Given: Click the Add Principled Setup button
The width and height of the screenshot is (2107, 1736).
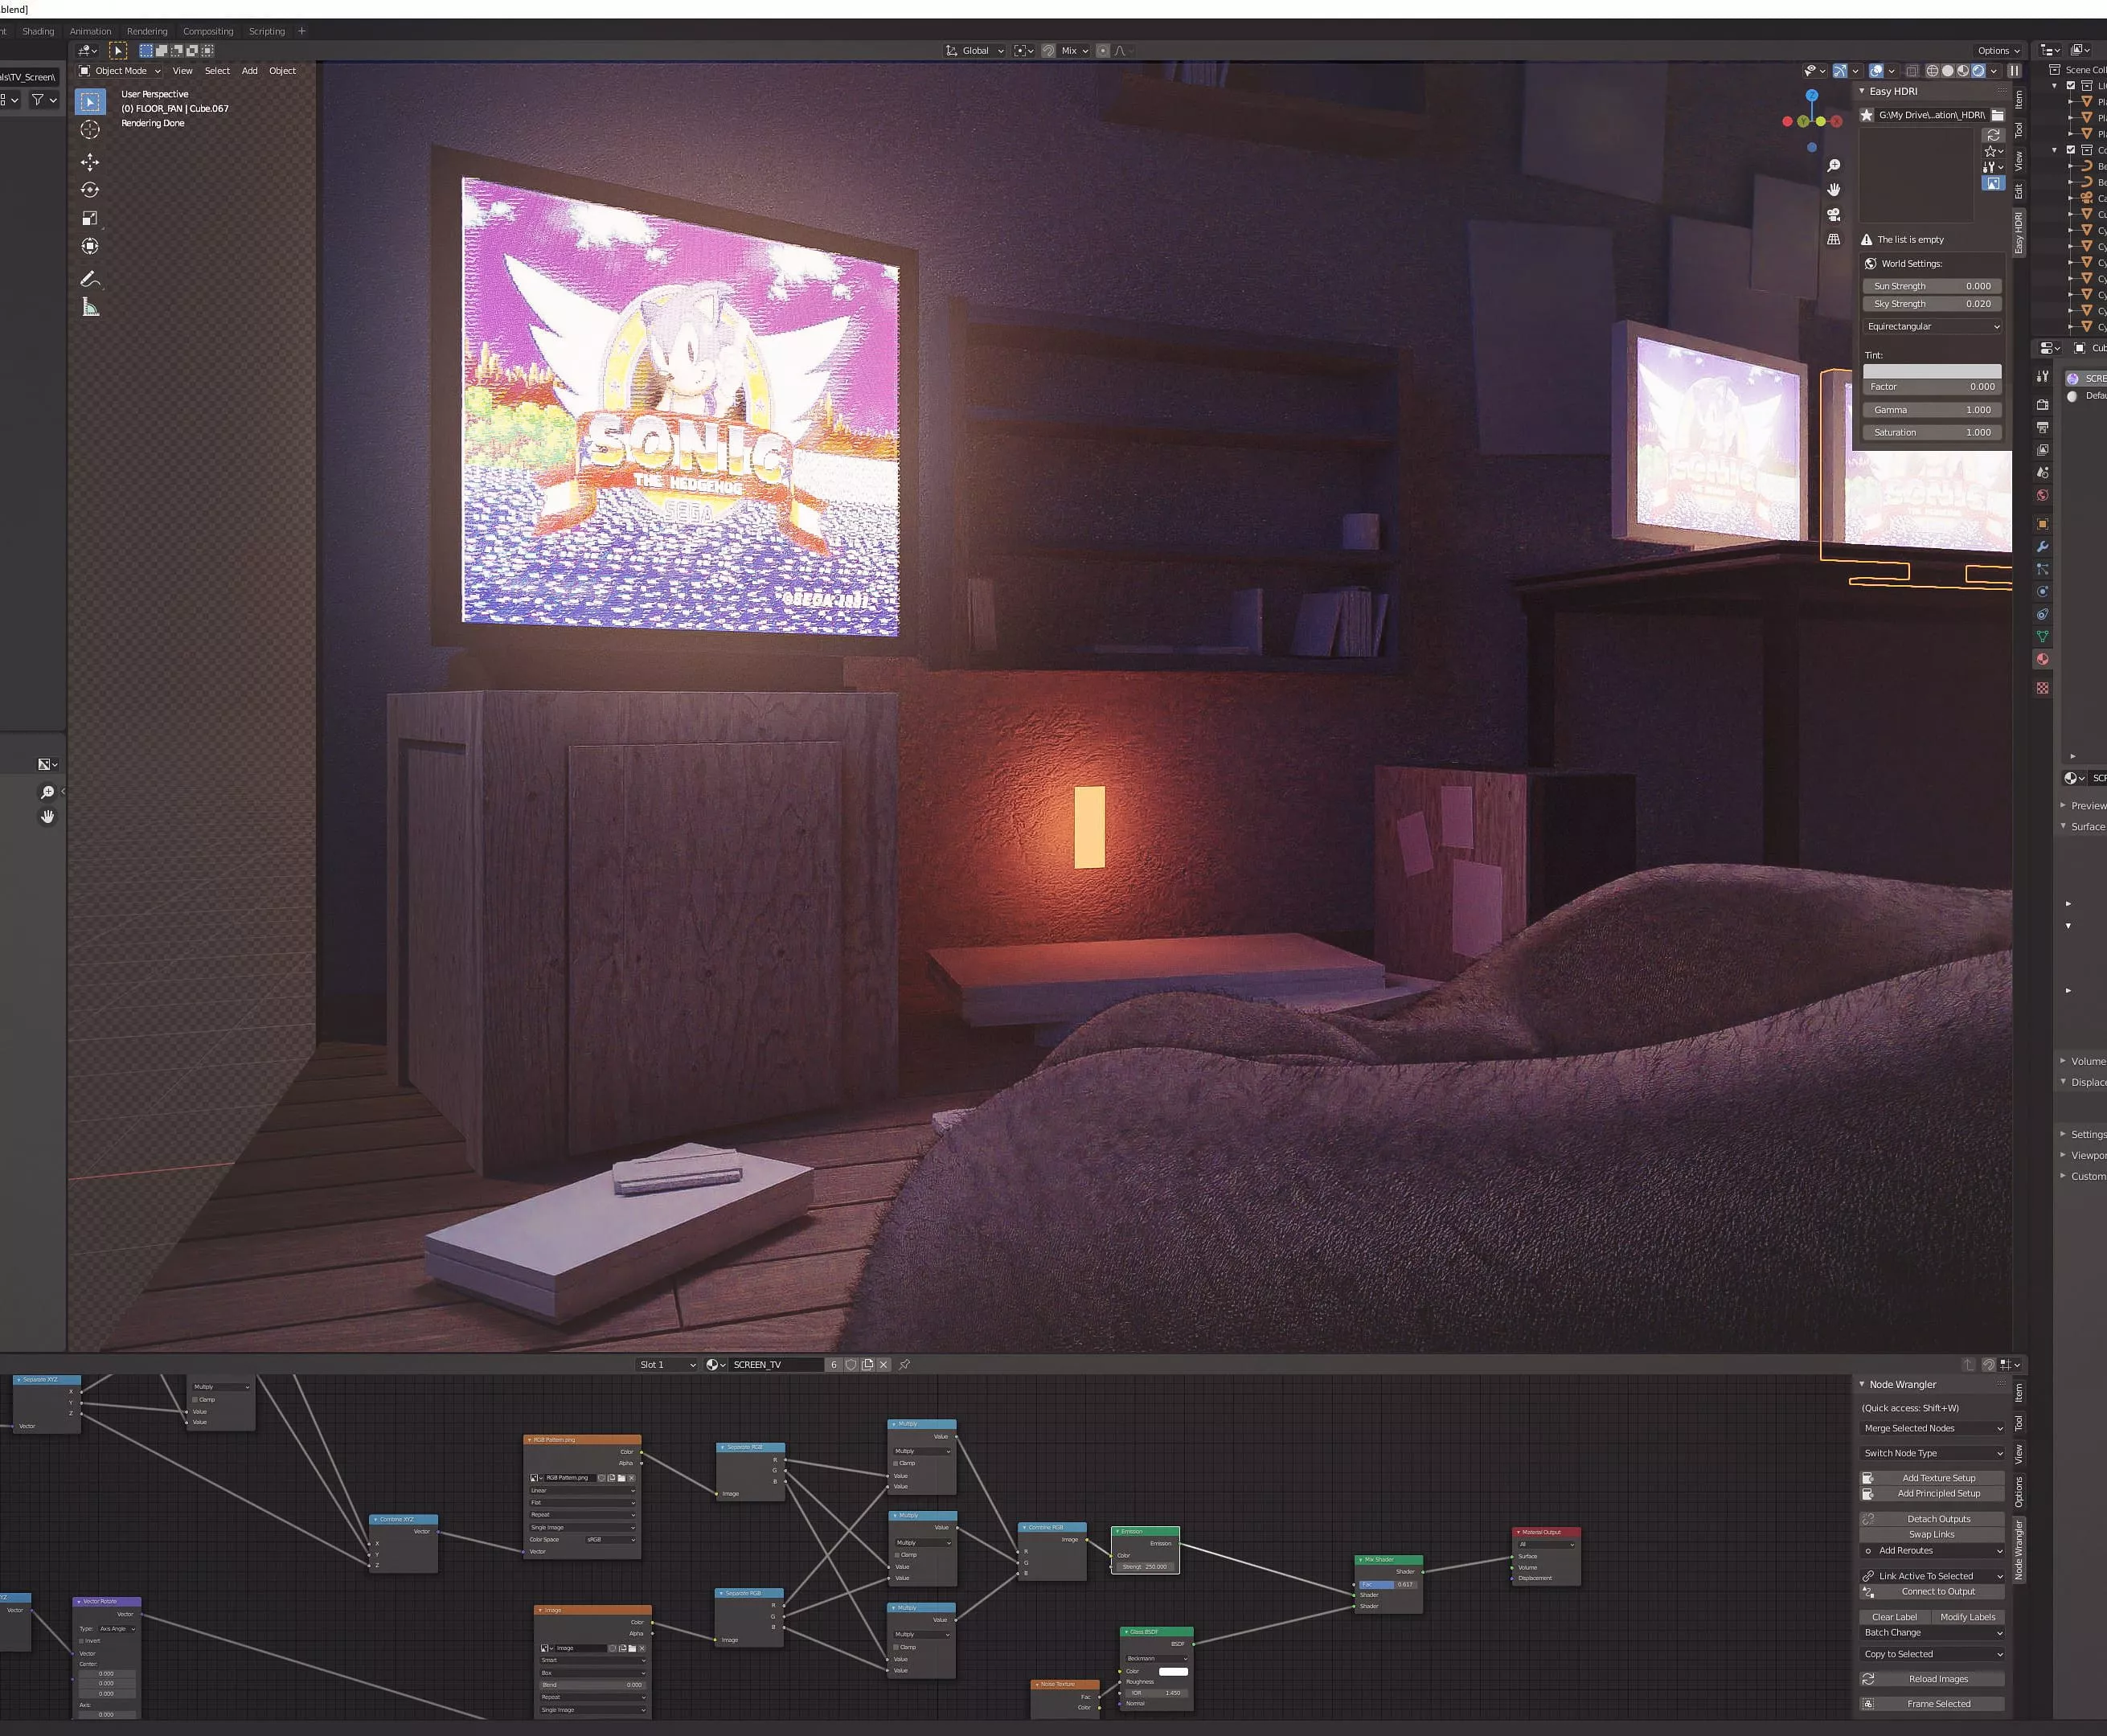Looking at the screenshot, I should 1938,1493.
